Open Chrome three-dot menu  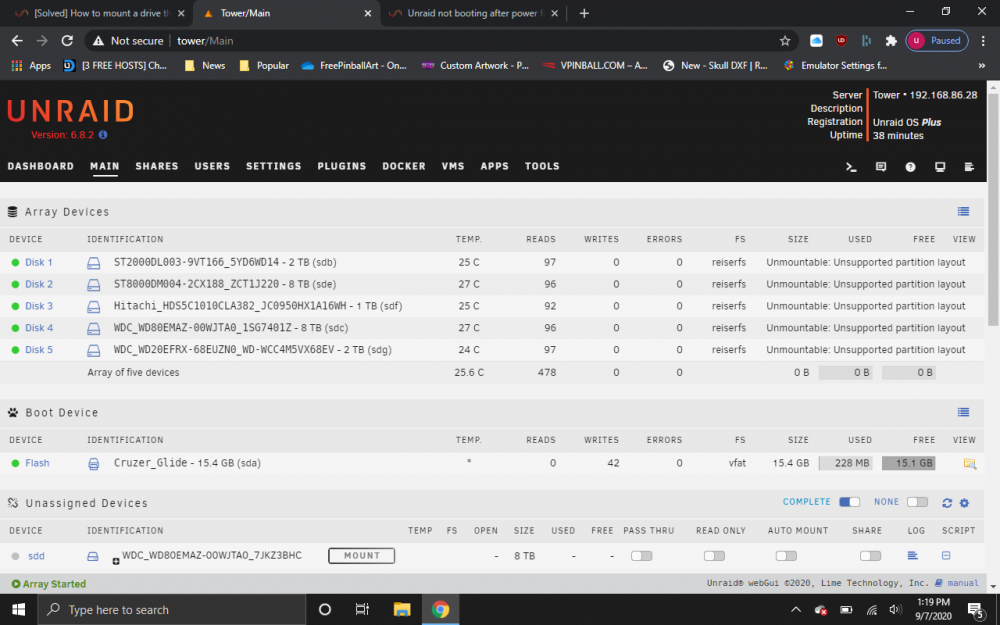click(x=983, y=41)
